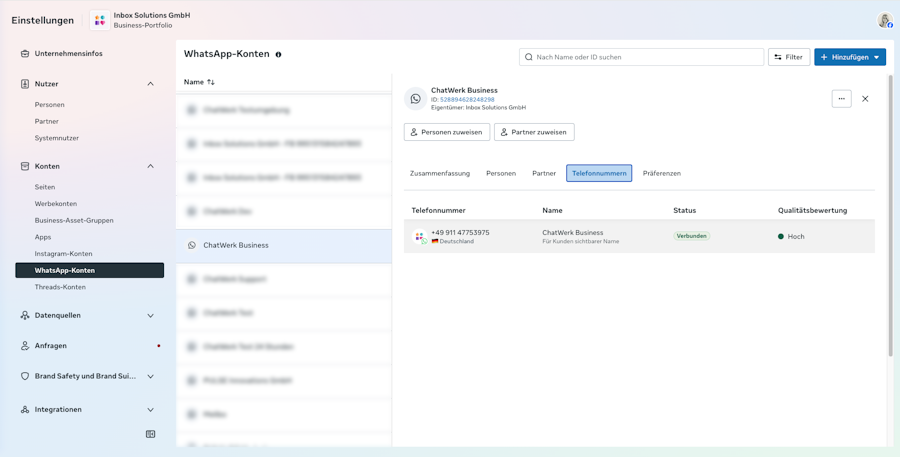Click Personen zuweisen button
900x457 pixels.
(x=447, y=132)
